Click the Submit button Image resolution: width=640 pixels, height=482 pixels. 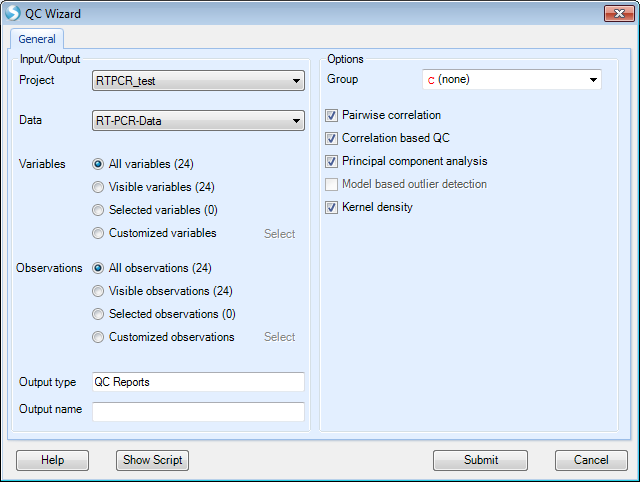[480, 460]
